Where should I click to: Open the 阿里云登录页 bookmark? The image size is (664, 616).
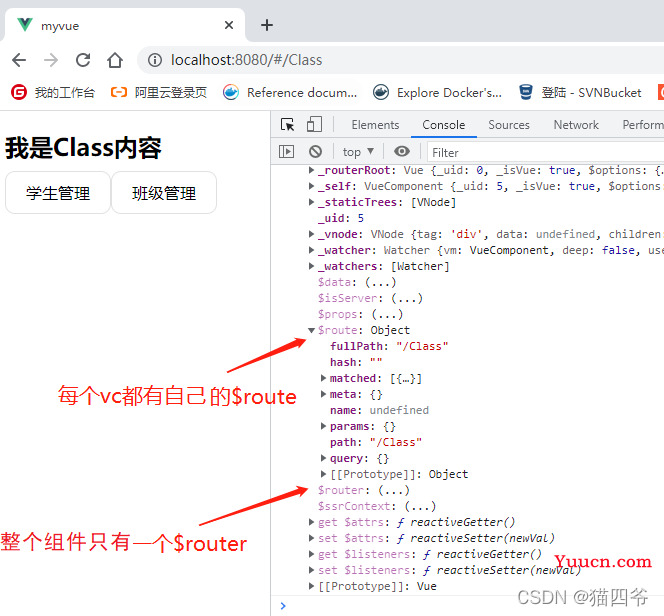click(158, 92)
